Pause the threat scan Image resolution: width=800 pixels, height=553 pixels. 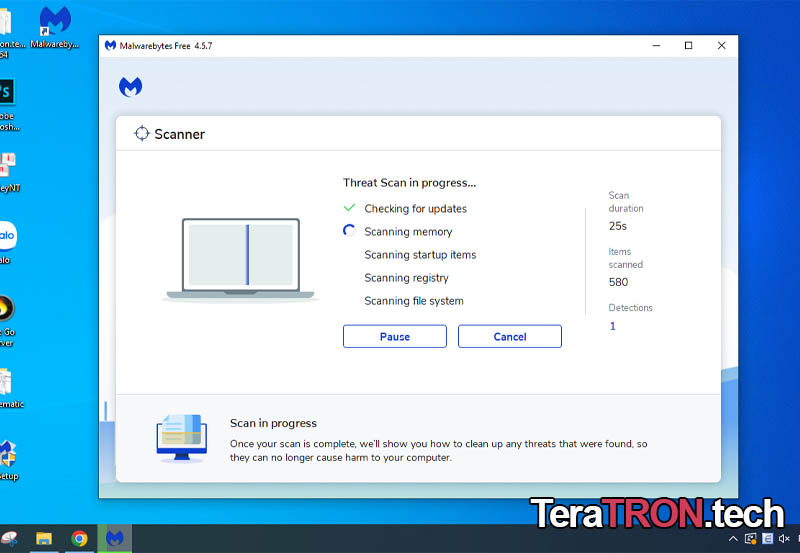click(394, 336)
